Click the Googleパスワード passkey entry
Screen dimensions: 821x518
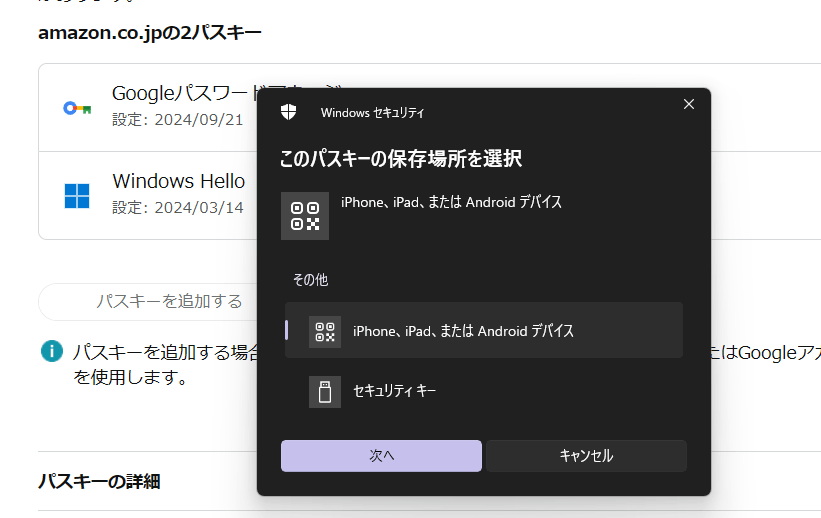pos(148,107)
